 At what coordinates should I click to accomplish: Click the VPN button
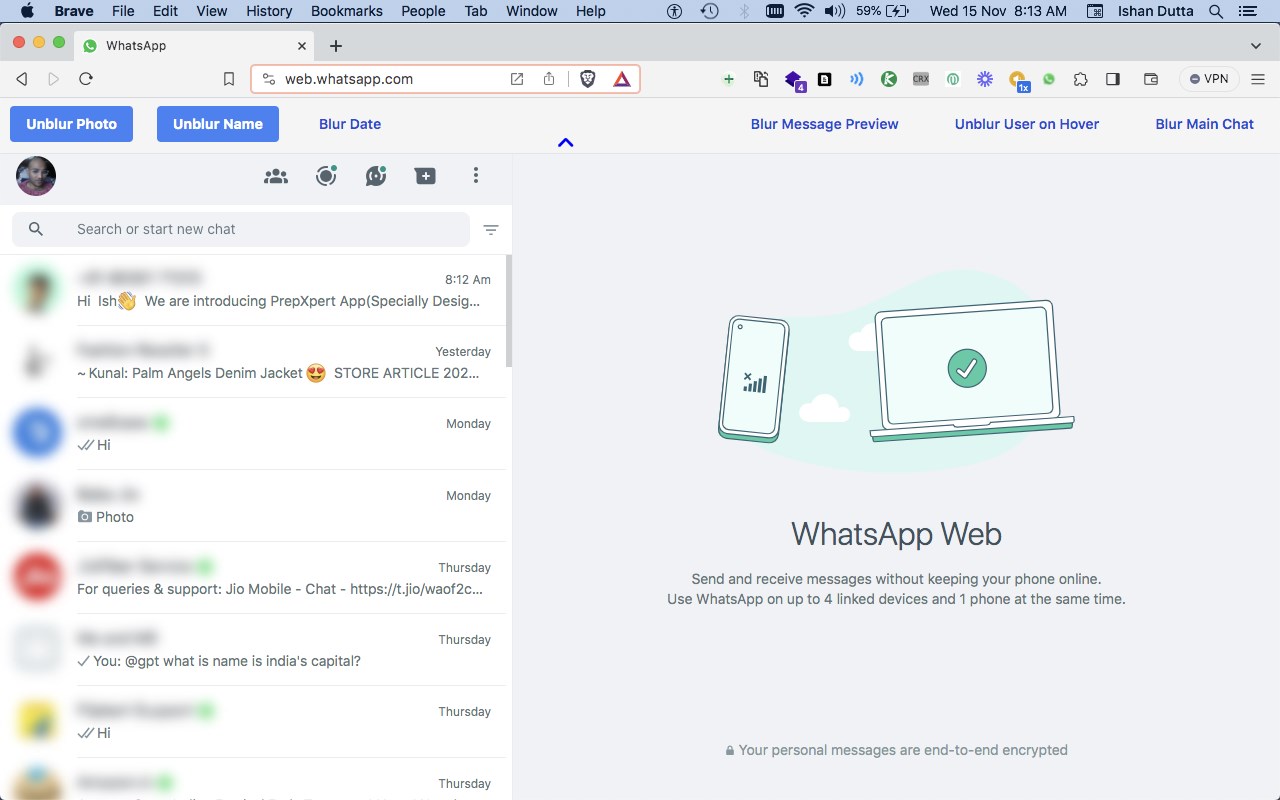(1209, 79)
